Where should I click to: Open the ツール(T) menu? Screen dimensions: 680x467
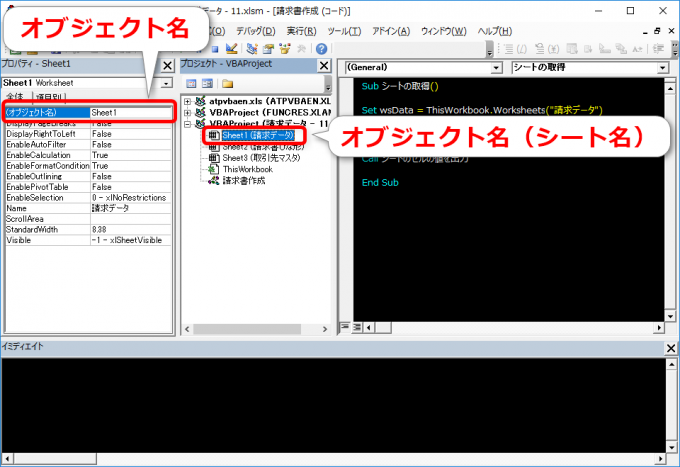[344, 31]
